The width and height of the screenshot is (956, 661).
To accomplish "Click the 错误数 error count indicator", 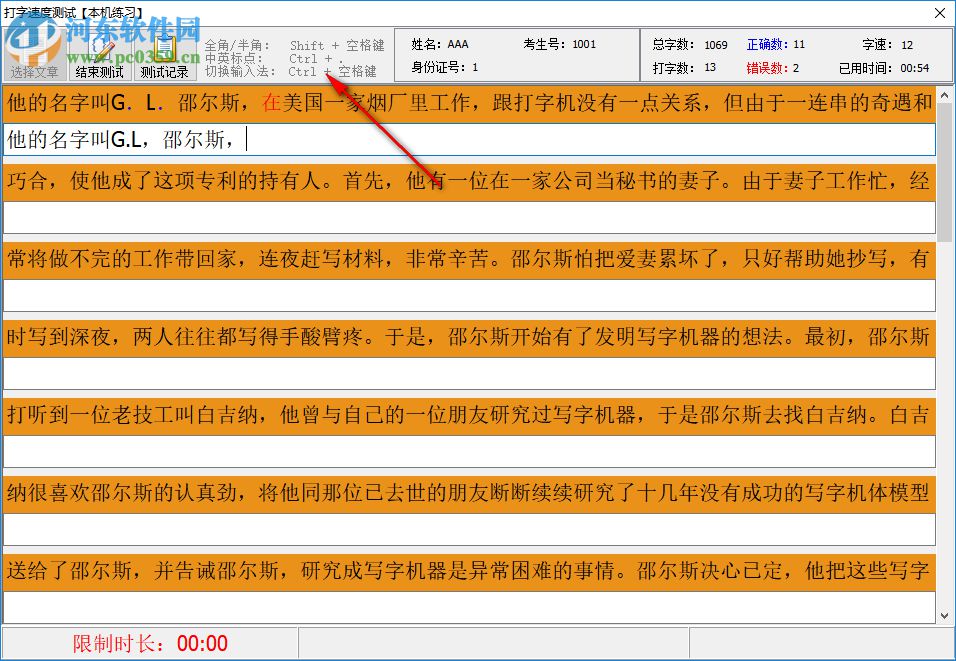I will point(774,68).
